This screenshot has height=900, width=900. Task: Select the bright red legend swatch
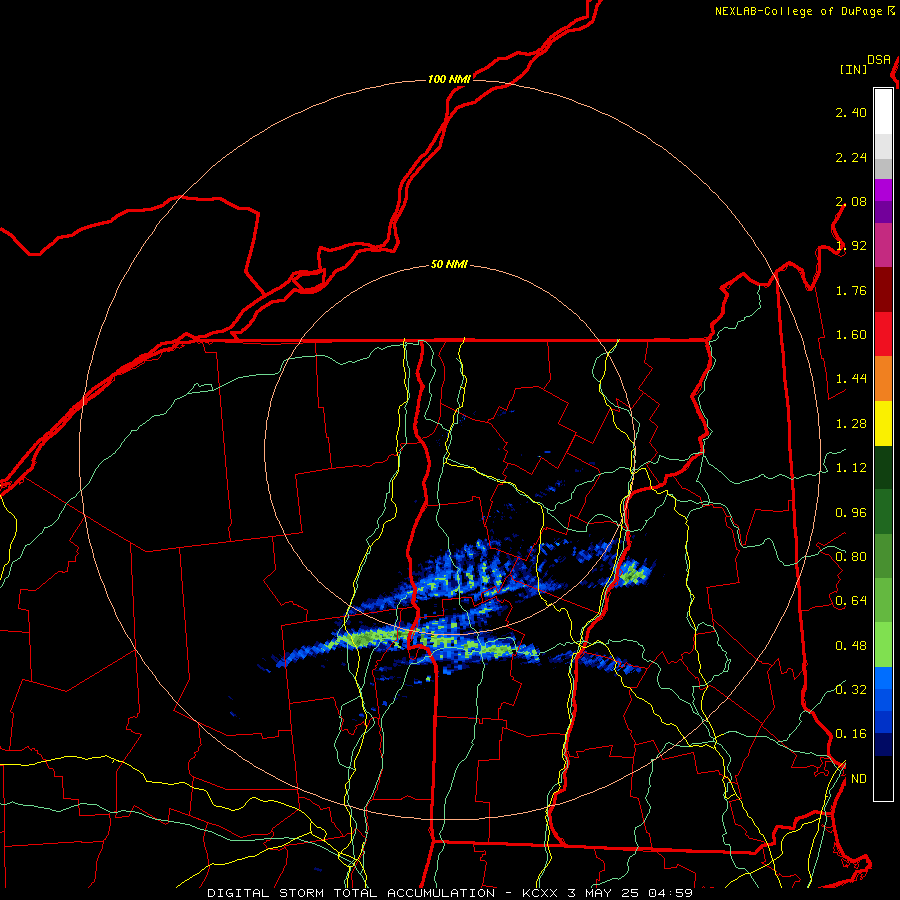883,335
